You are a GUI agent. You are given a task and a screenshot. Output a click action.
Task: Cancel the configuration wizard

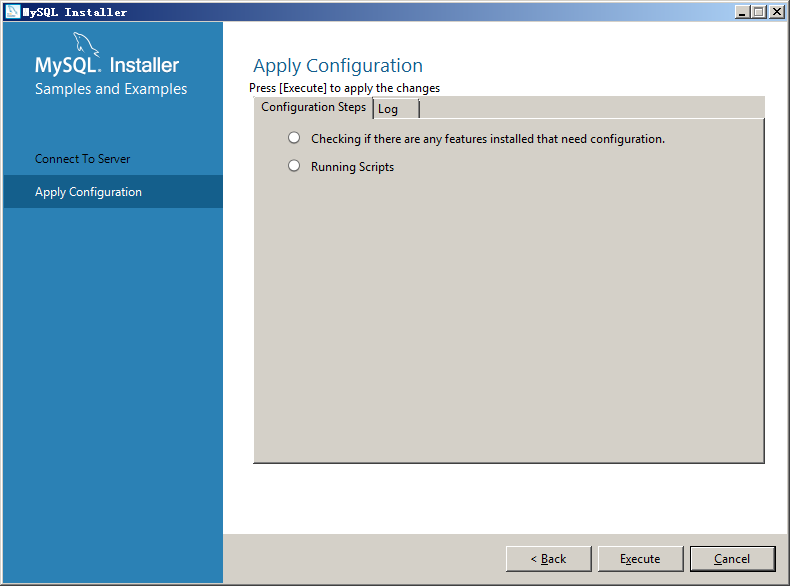733,559
